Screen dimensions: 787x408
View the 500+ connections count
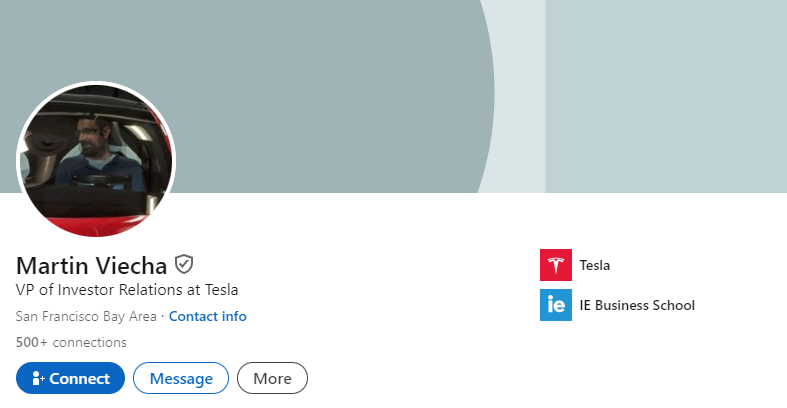(x=71, y=342)
